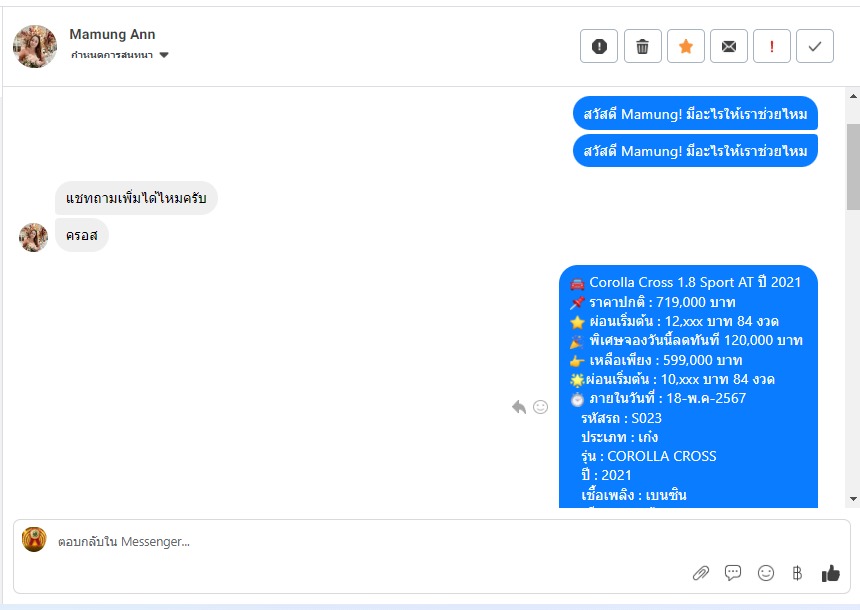Open the conversation label dropdown under Mamung Ann
This screenshot has width=860, height=610.
(120, 55)
